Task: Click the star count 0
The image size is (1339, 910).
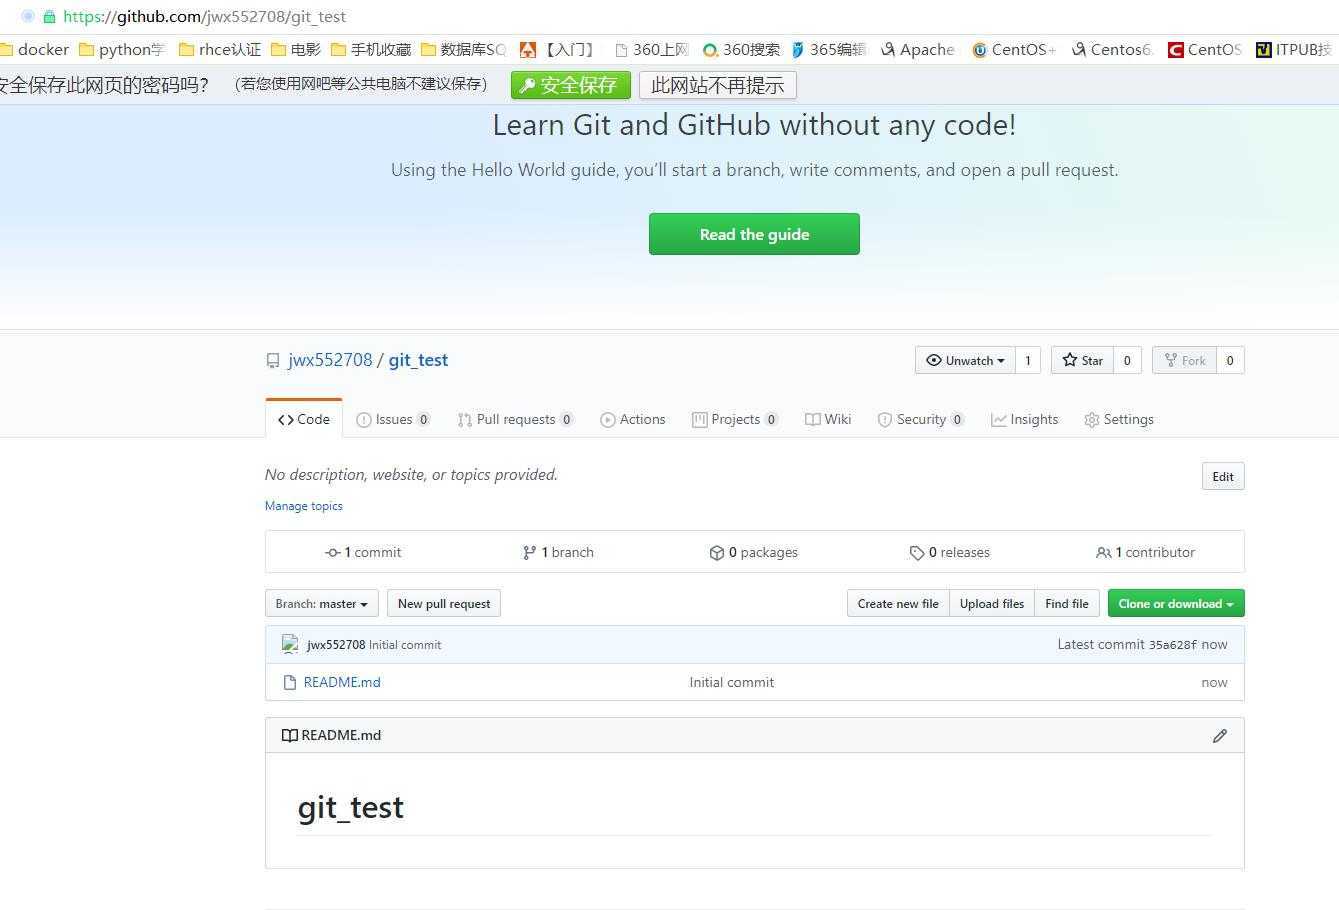Action: 1126,361
